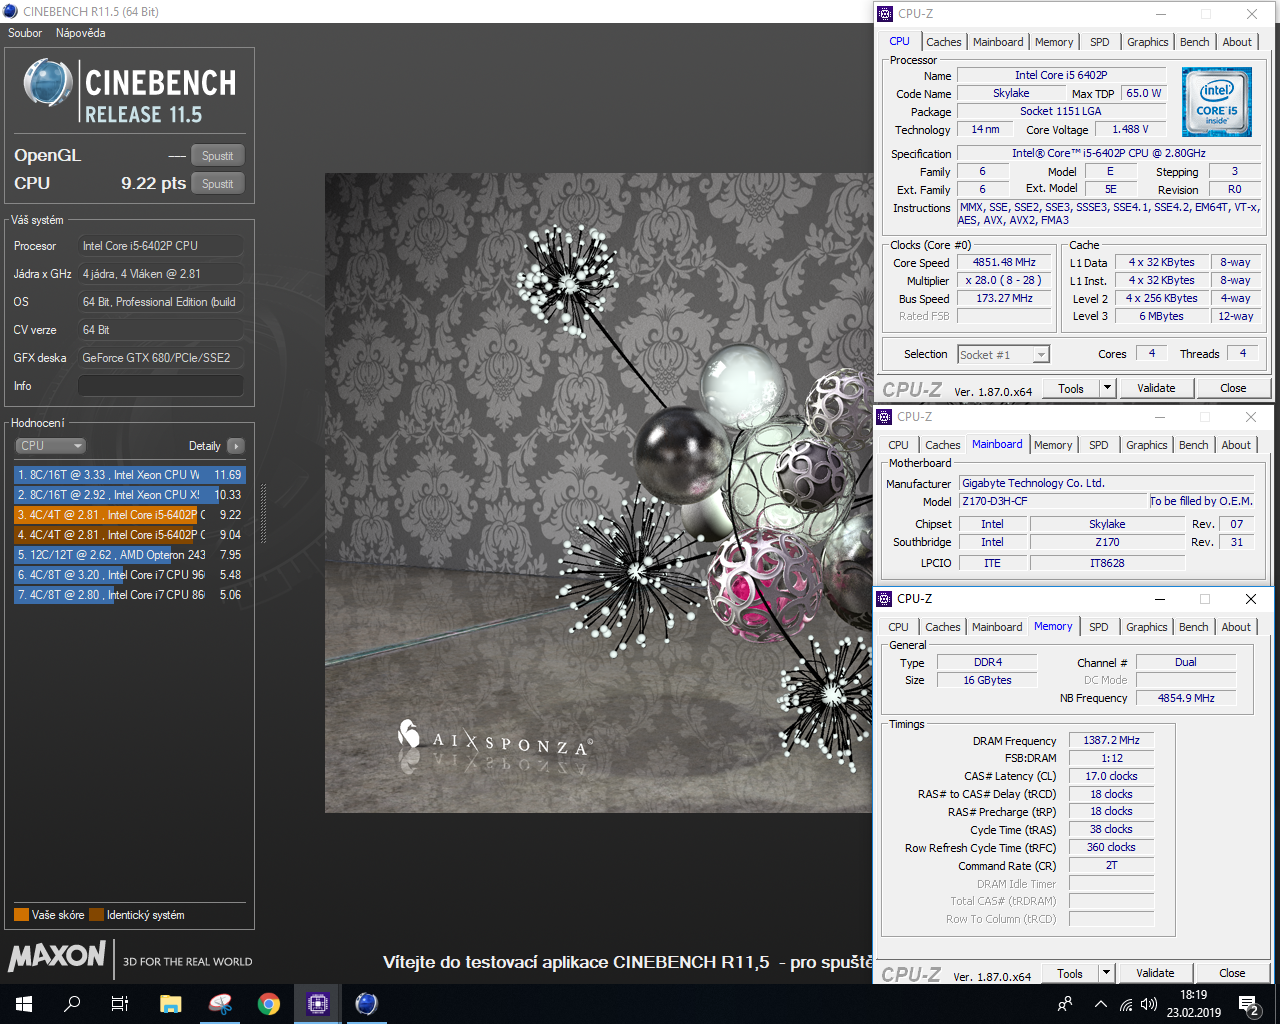Select orange ranking row with 9.22 score
The image size is (1280, 1024).
[x=129, y=515]
